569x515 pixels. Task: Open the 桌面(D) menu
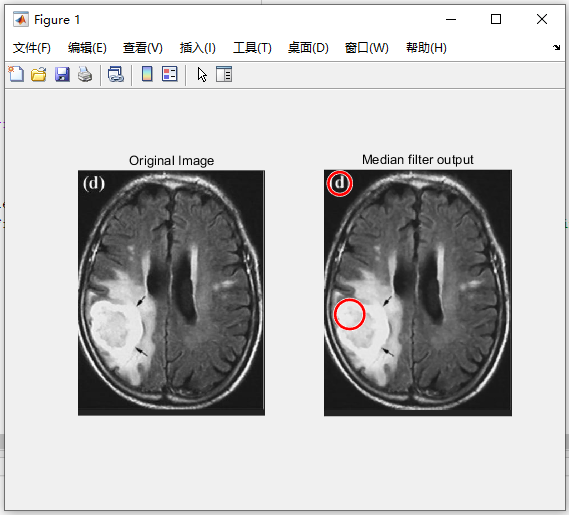pos(308,48)
